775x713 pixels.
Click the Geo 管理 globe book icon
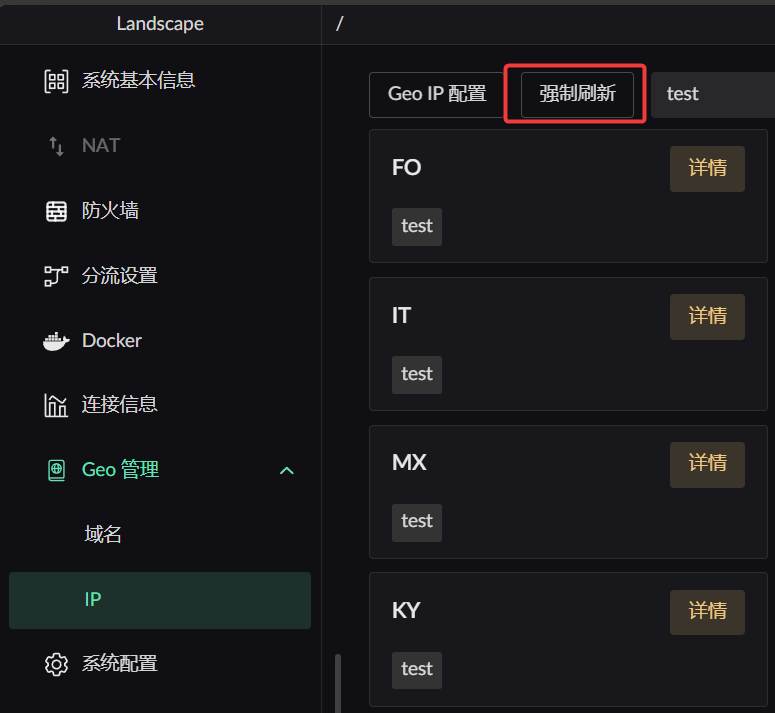(56, 470)
